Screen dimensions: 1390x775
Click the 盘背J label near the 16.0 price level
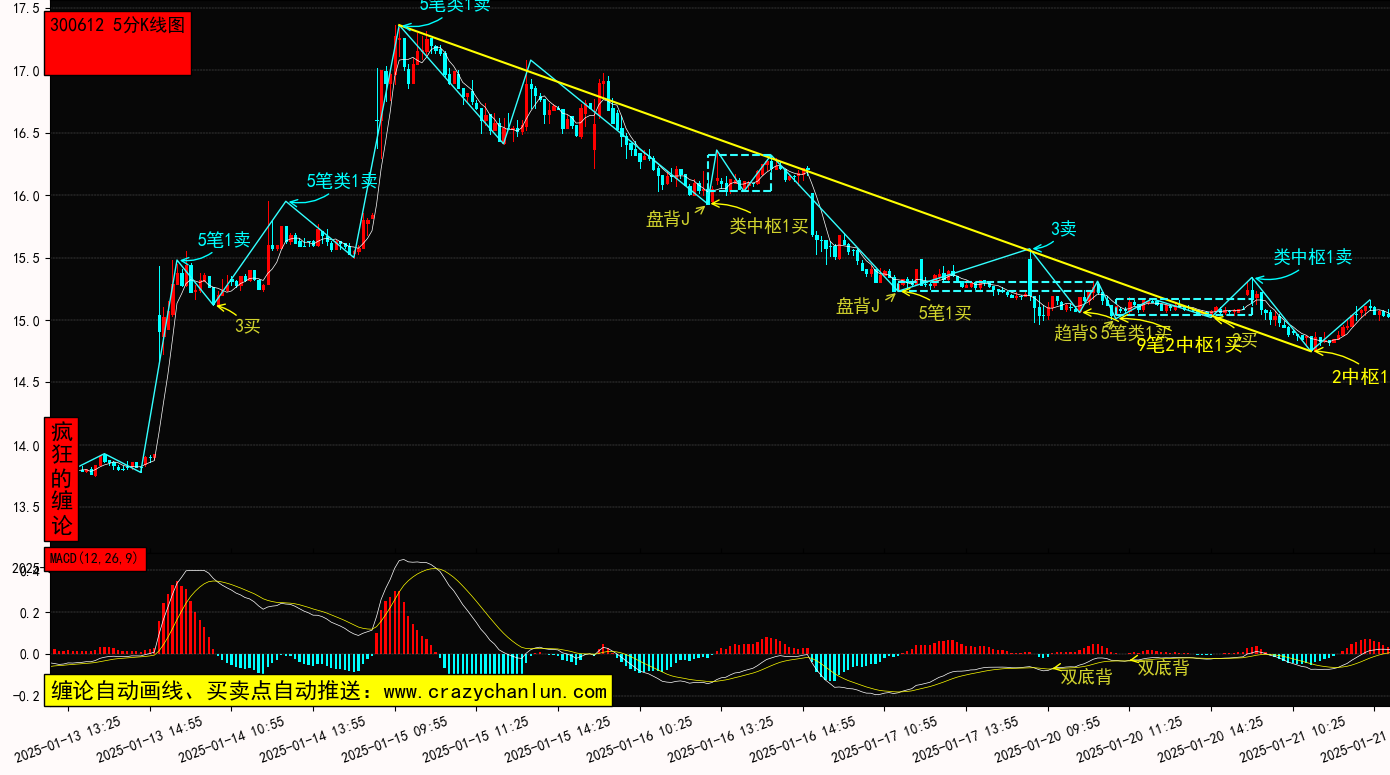pyautogui.click(x=668, y=219)
